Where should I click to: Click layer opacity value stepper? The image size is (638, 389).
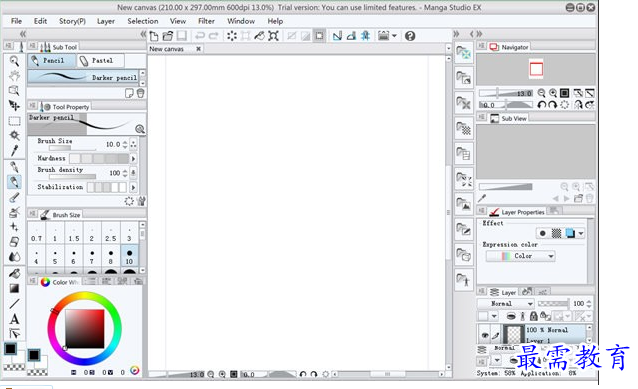pyautogui.click(x=589, y=304)
